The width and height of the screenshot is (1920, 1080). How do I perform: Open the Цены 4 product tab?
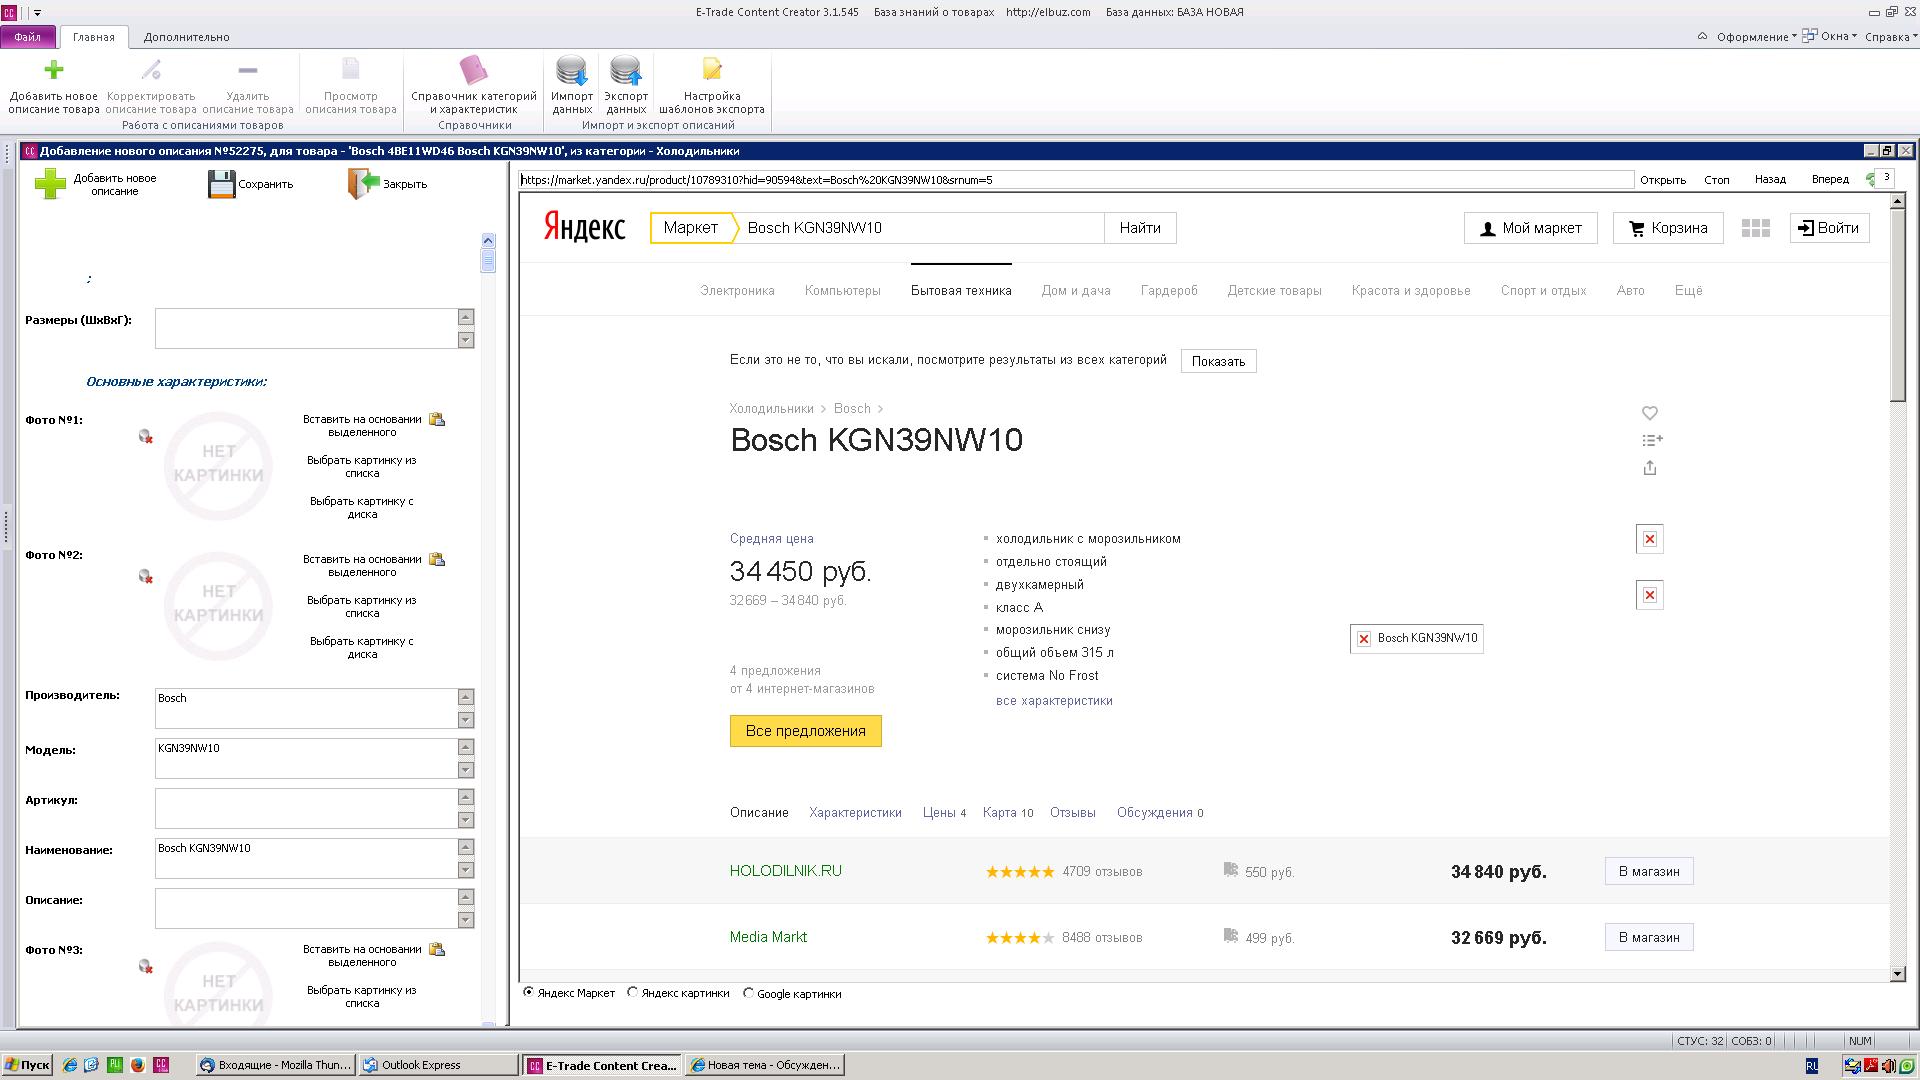coord(944,813)
